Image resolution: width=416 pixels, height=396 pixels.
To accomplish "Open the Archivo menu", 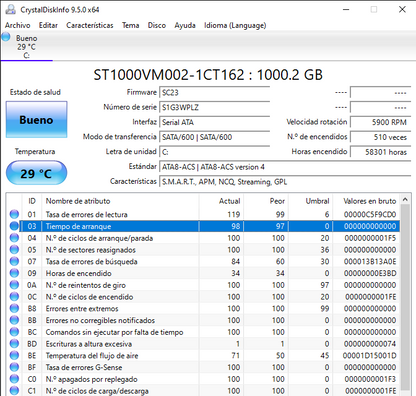I will point(17,25).
